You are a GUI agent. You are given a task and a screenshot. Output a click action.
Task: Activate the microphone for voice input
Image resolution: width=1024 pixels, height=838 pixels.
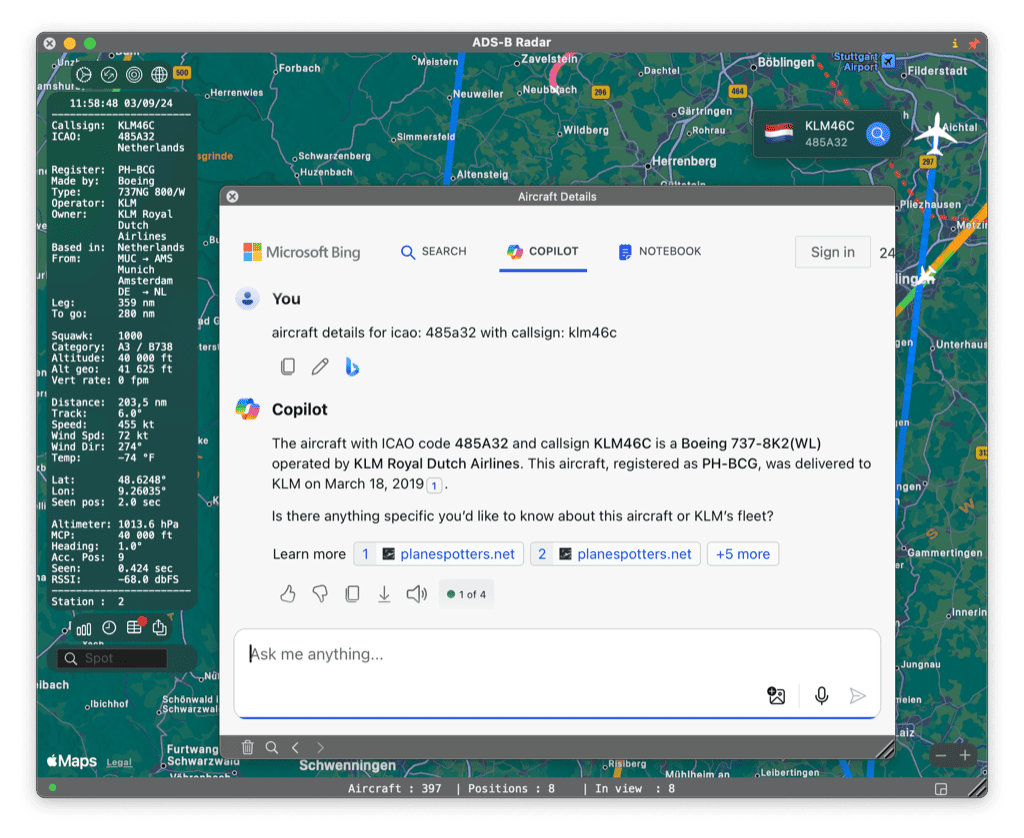[821, 696]
